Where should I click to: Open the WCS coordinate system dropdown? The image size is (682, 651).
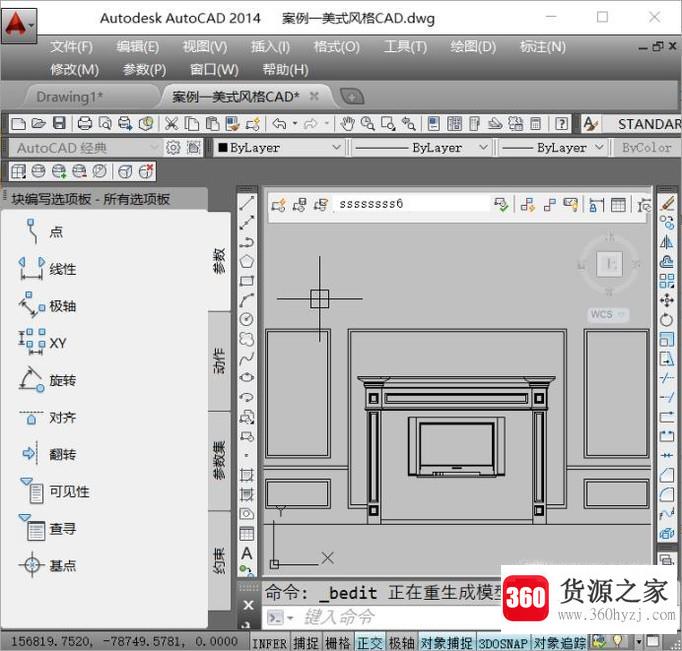622,314
